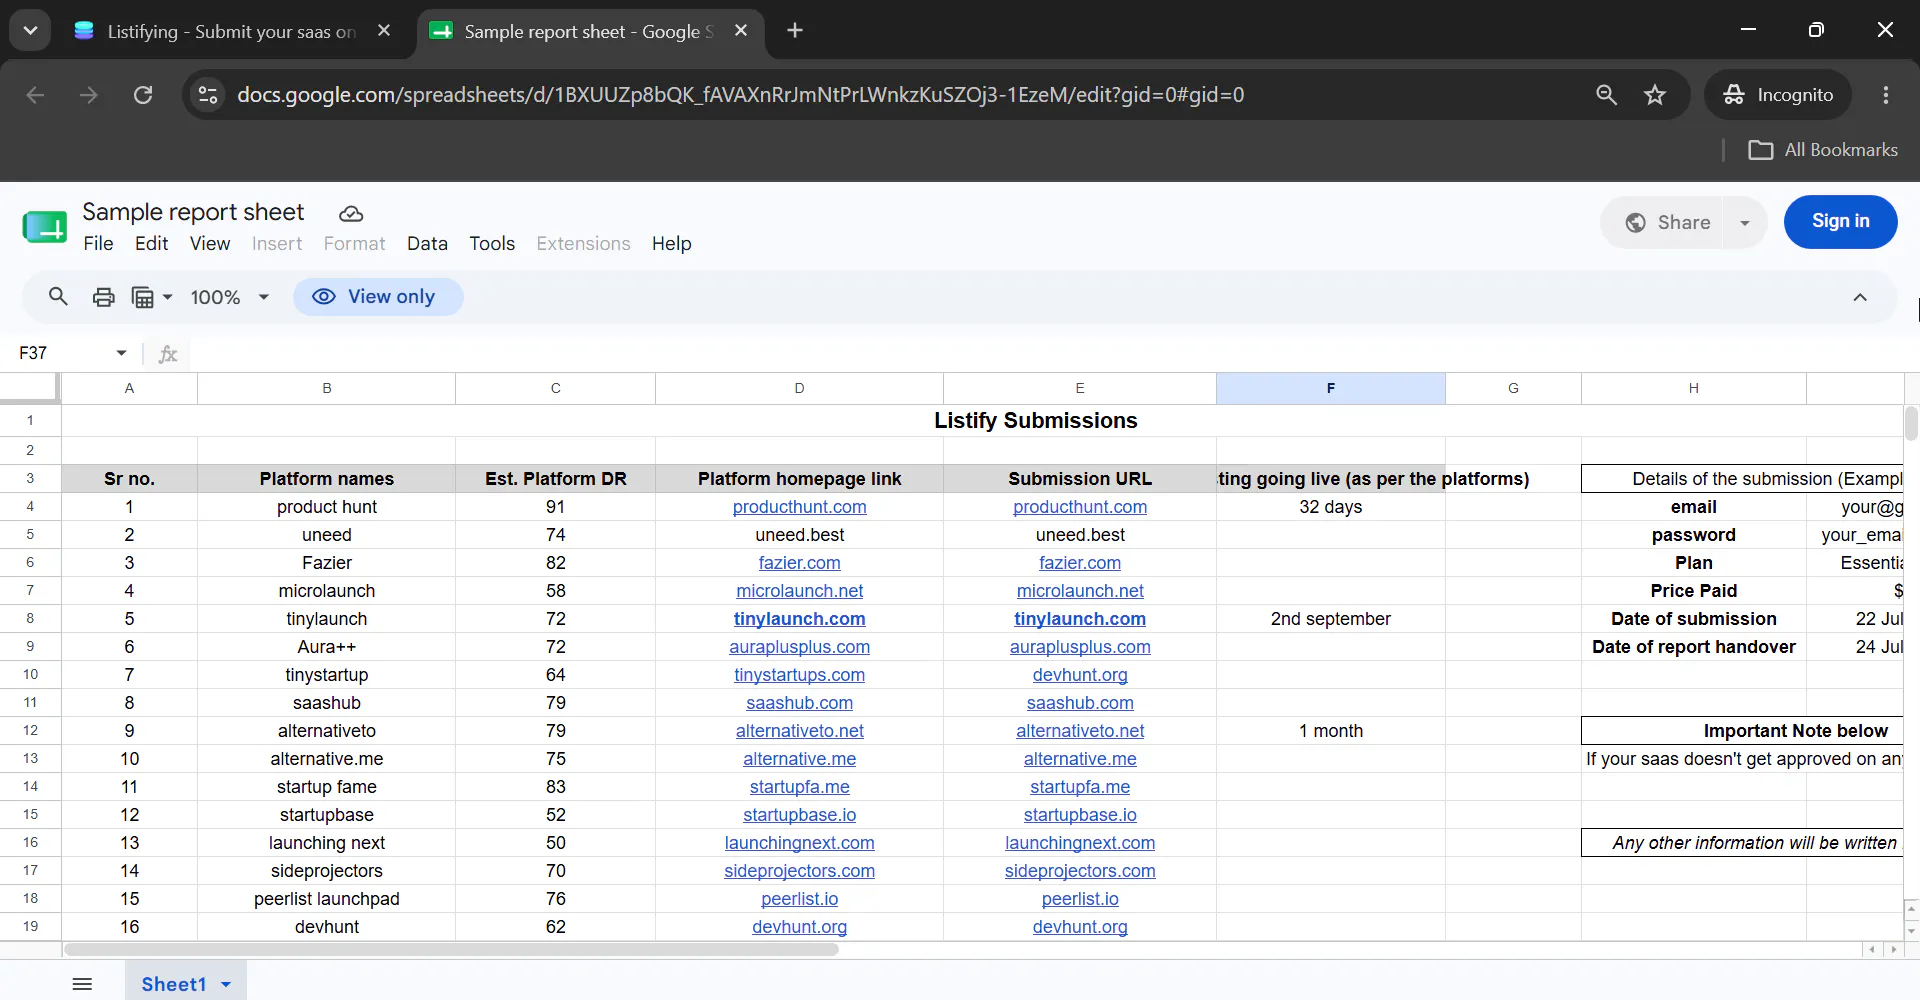This screenshot has height=1000, width=1920.
Task: Select column F header
Action: (1330, 388)
